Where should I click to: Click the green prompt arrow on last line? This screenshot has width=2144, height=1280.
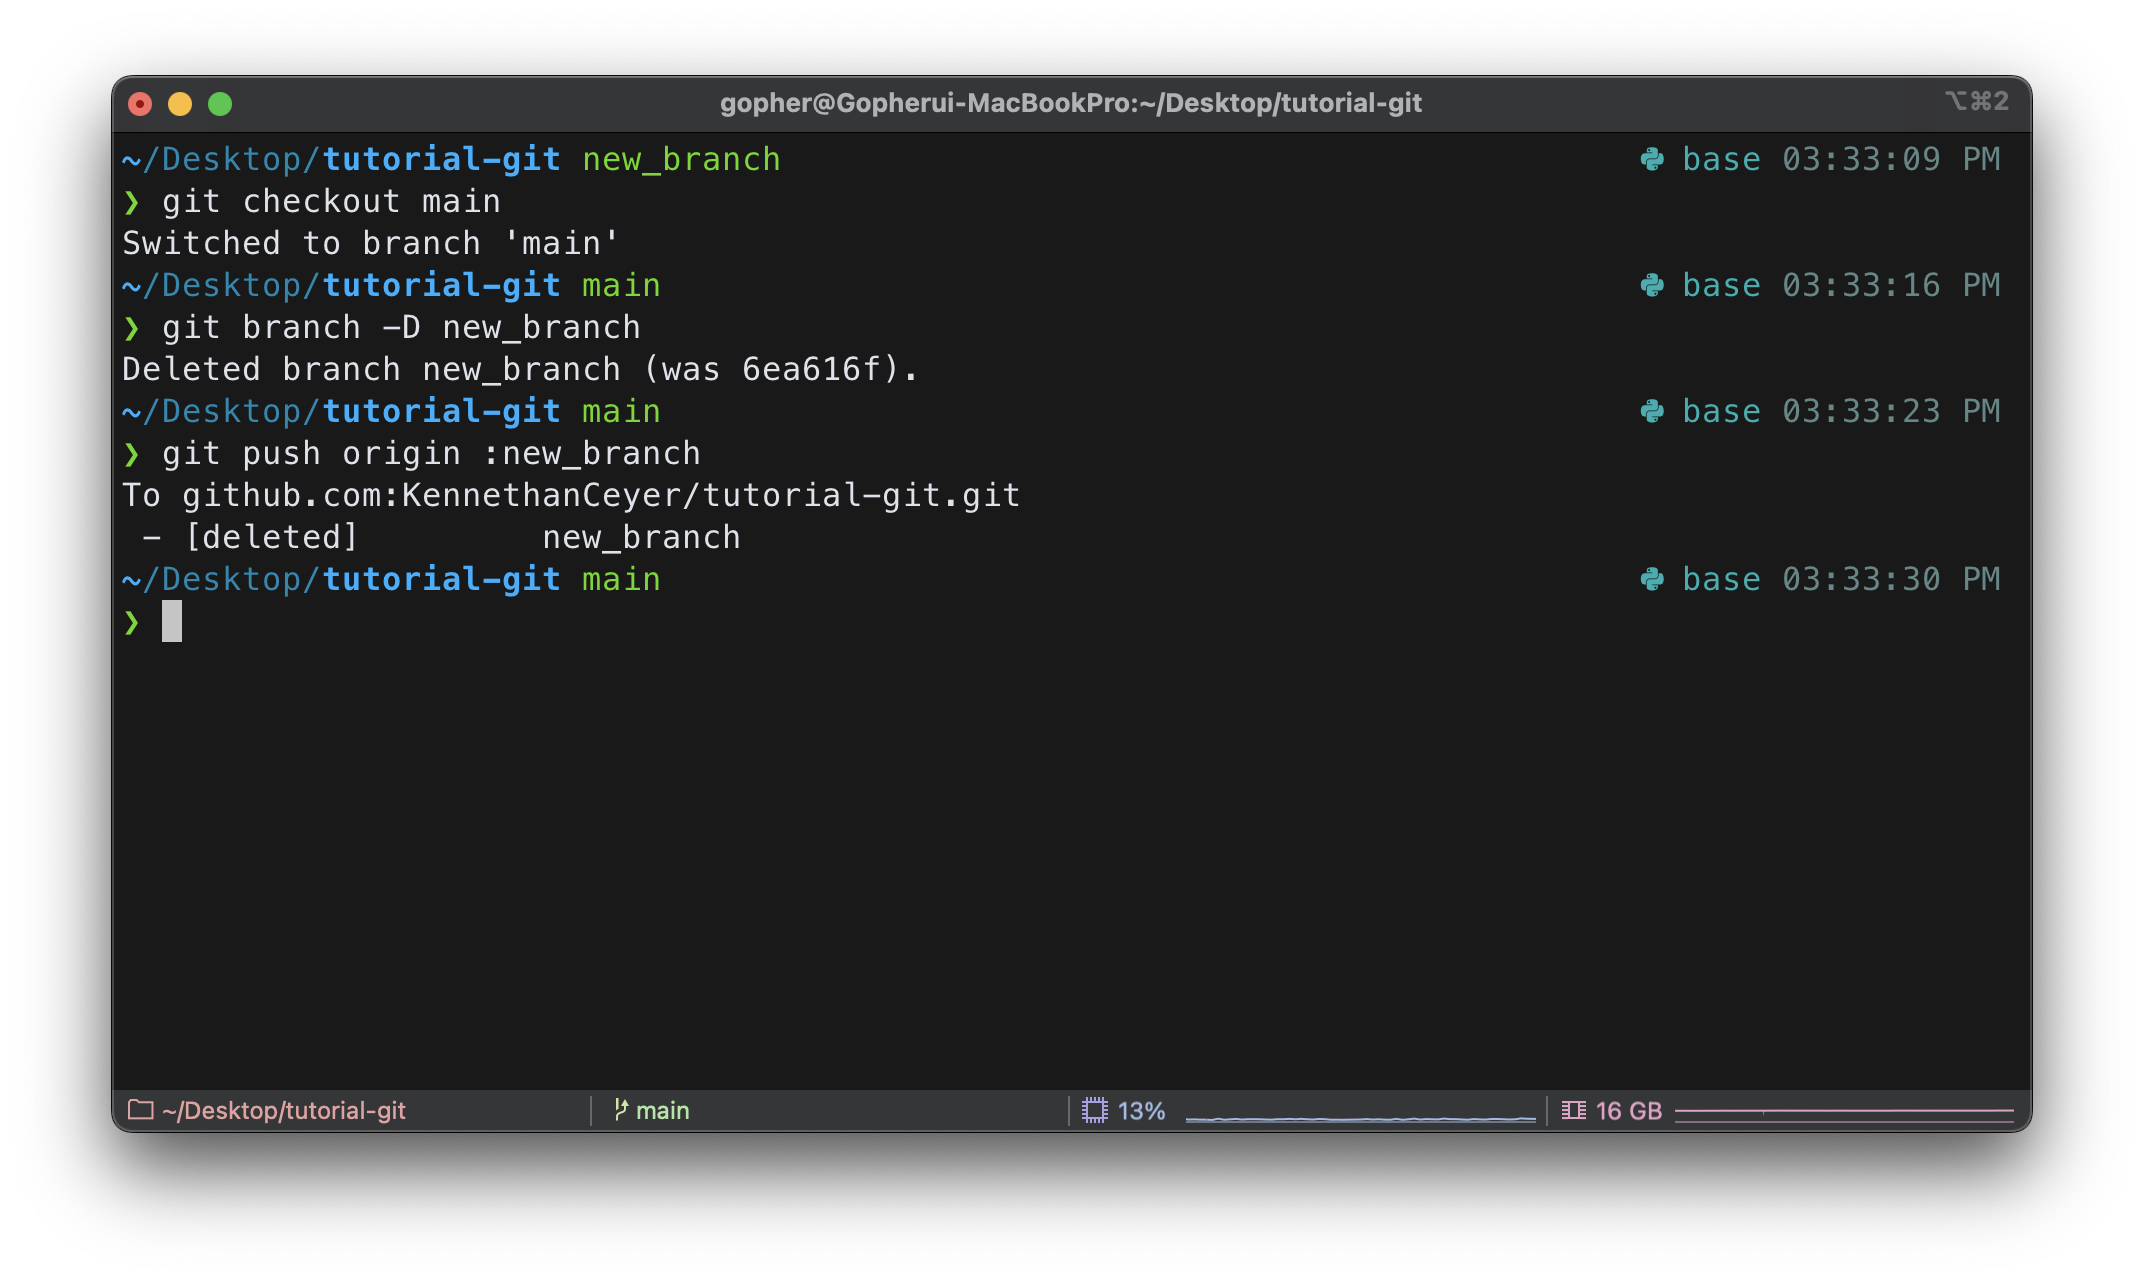click(132, 622)
